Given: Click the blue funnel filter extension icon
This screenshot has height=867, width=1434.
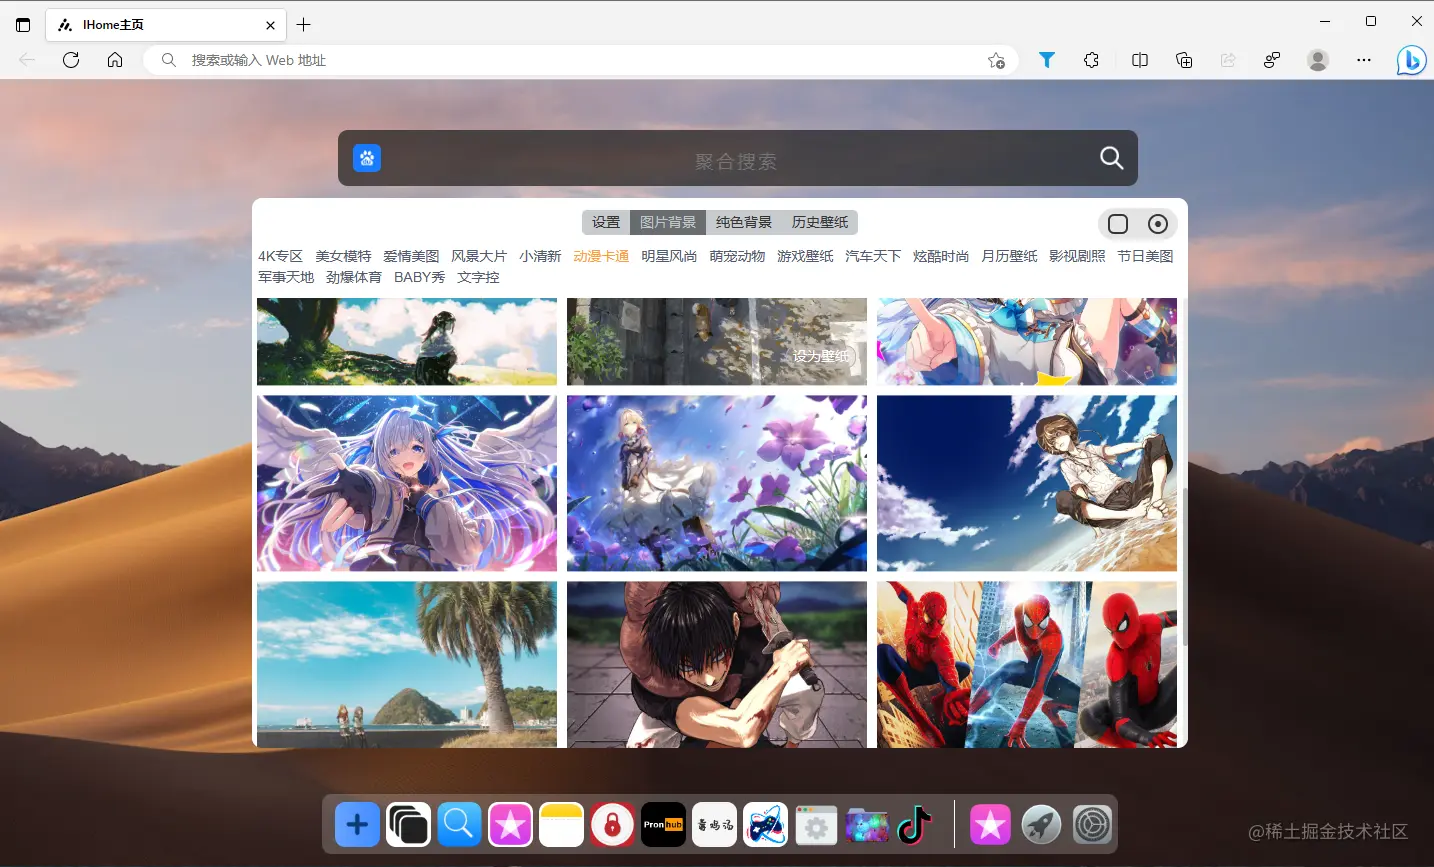Looking at the screenshot, I should click(x=1046, y=60).
